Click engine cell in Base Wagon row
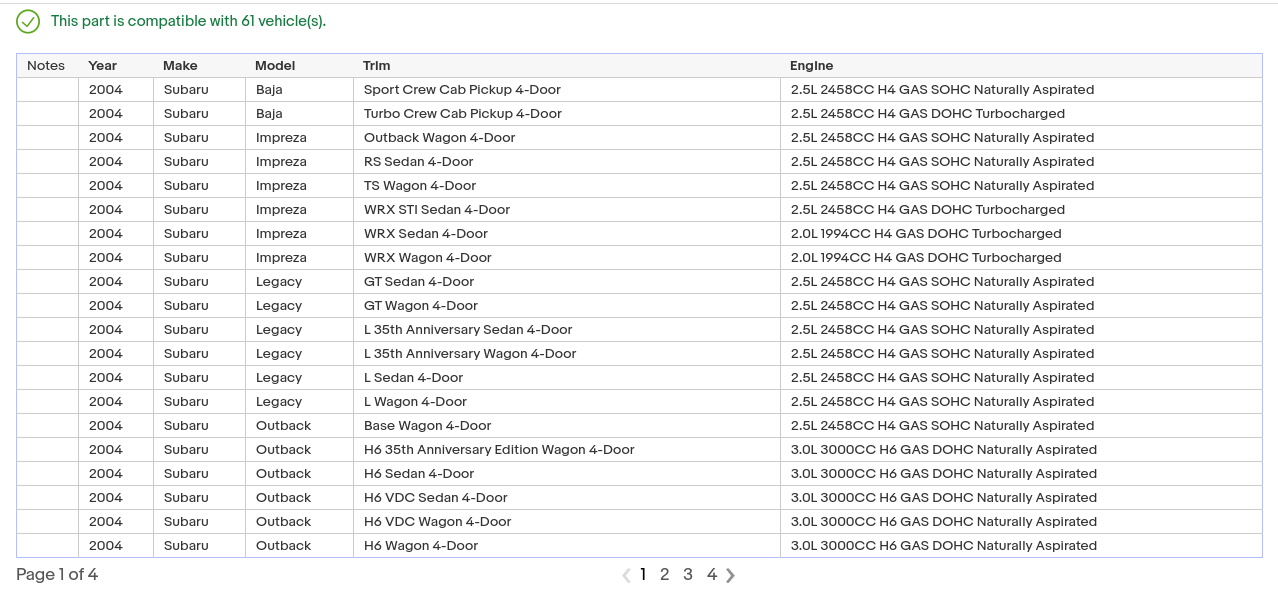The width and height of the screenshot is (1278, 590). coord(1021,426)
